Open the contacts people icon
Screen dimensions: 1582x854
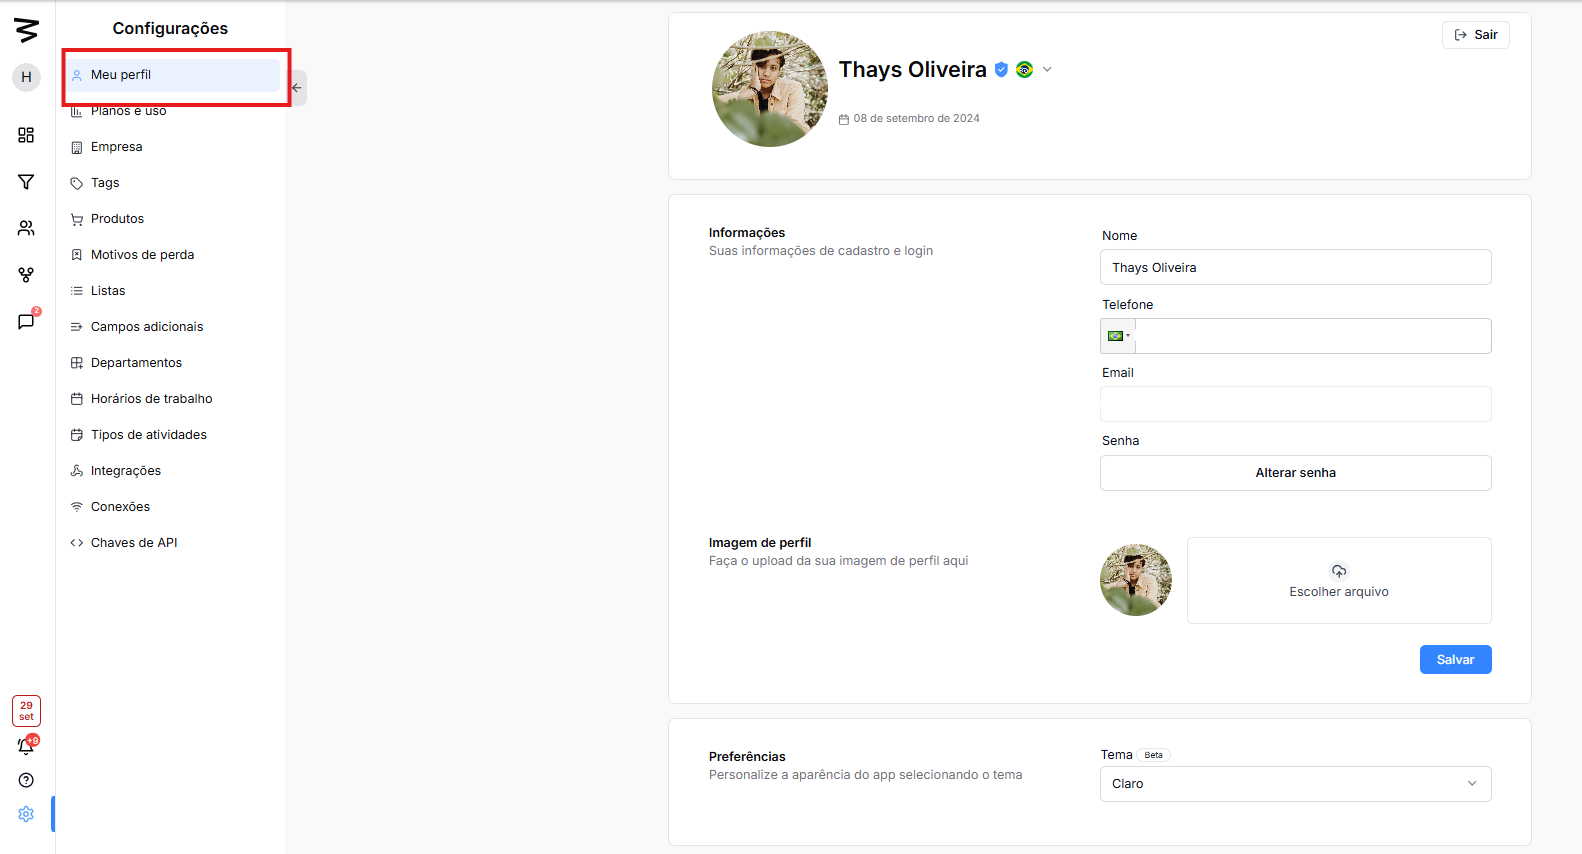(26, 228)
